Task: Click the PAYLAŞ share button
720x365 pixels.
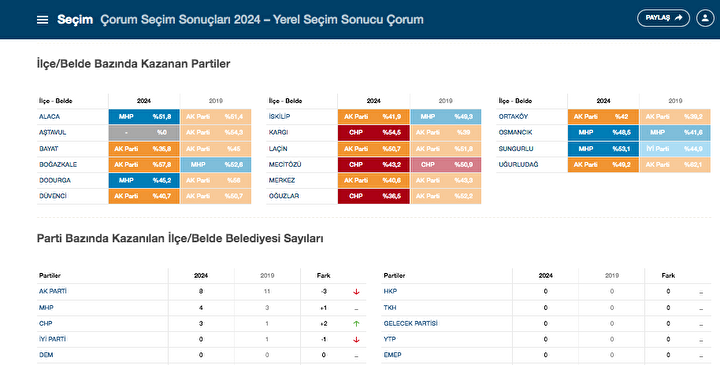Action: click(x=663, y=18)
